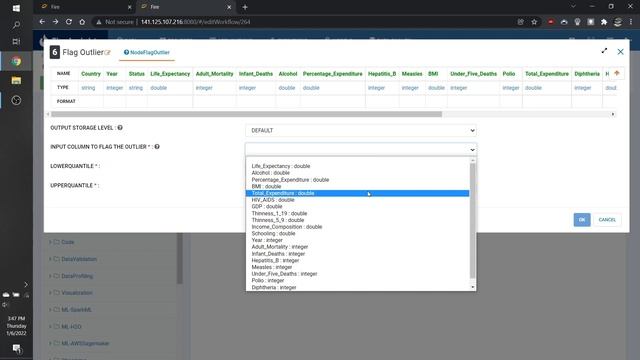Click the Total_Expenditure column header
This screenshot has width=640, height=360.
pos(547,74)
